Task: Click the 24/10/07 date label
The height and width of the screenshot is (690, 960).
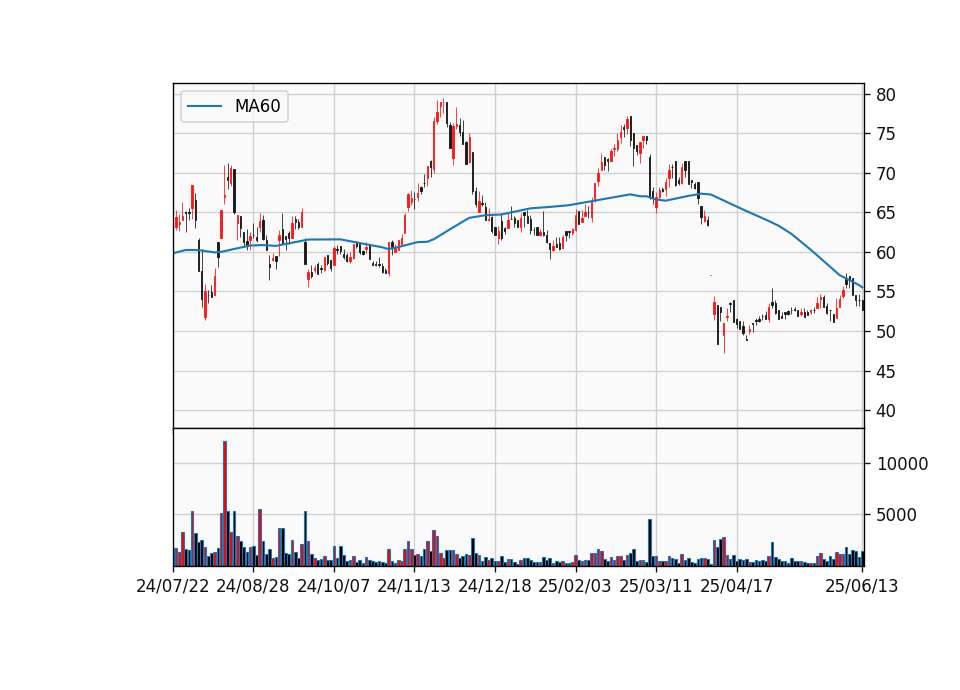Action: click(x=334, y=586)
